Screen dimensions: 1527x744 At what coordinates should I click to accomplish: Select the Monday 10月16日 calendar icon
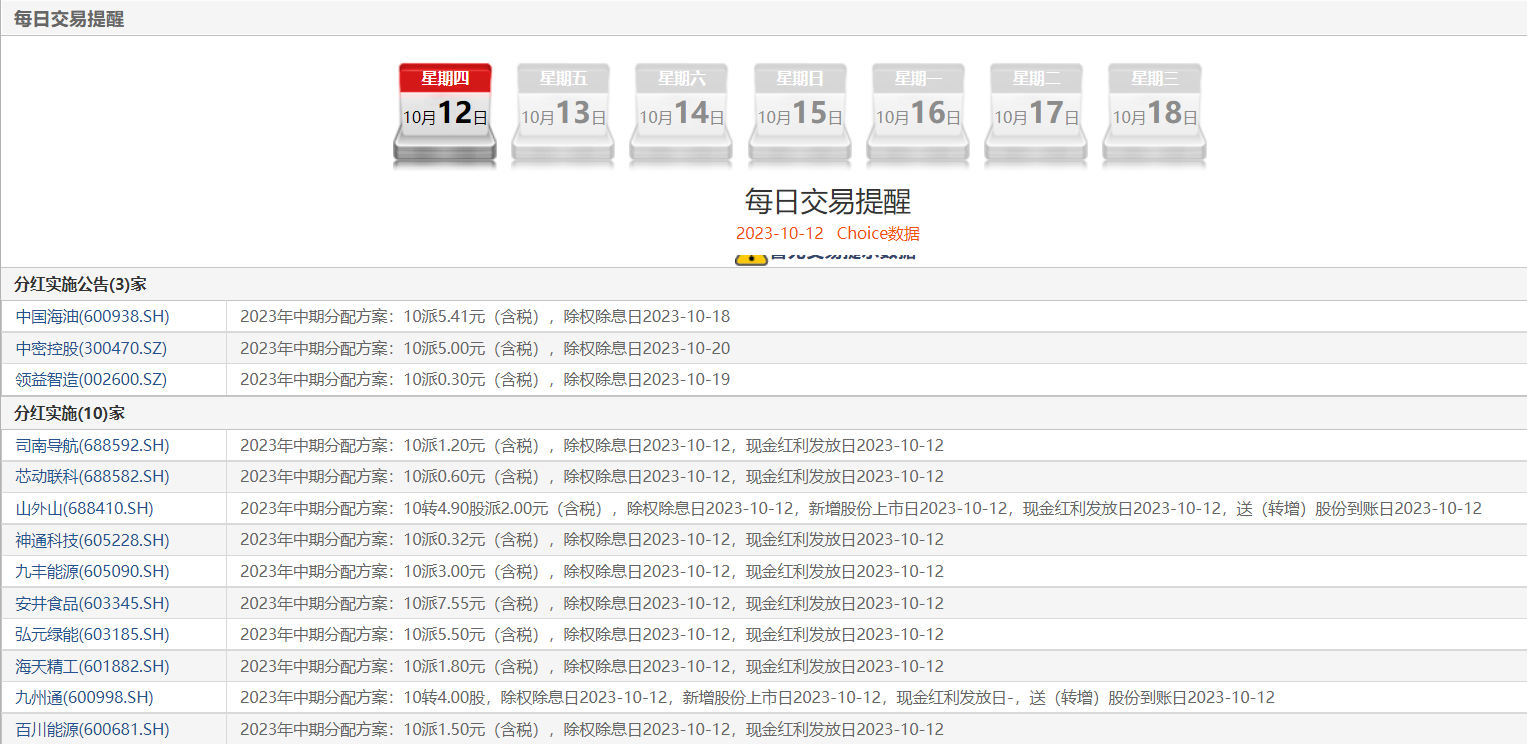(918, 114)
